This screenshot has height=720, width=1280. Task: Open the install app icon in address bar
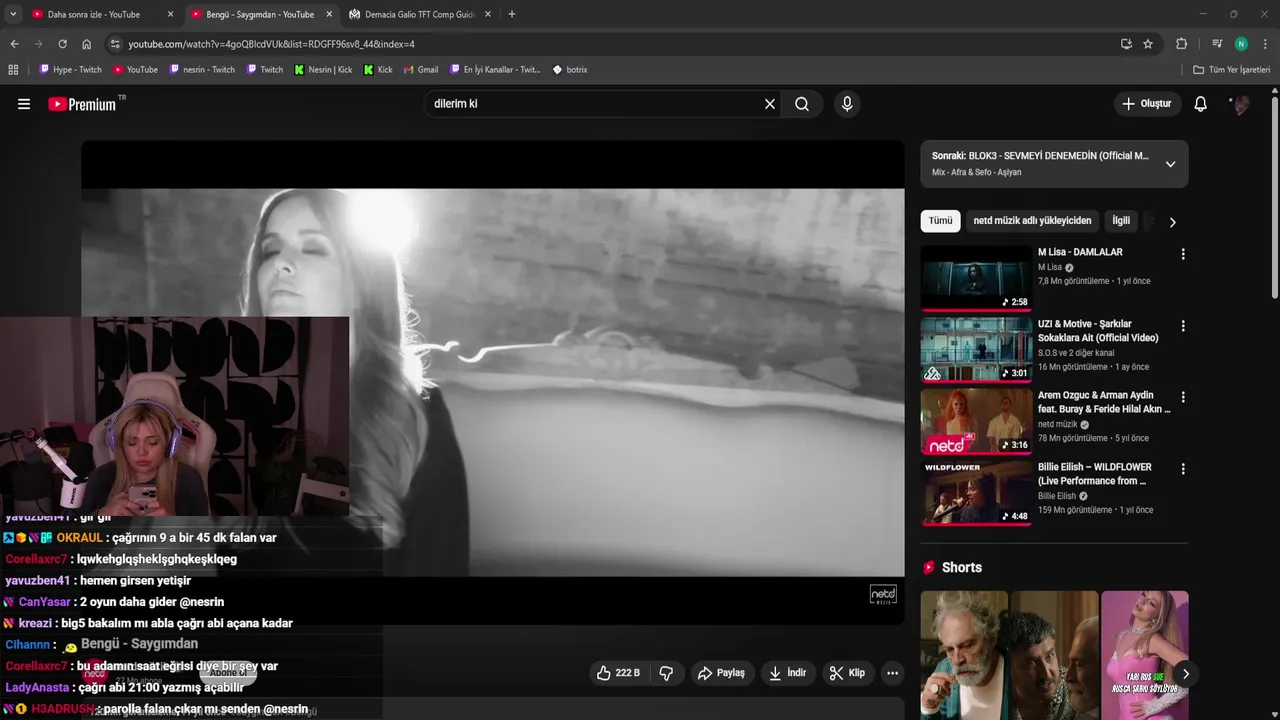coord(1126,44)
